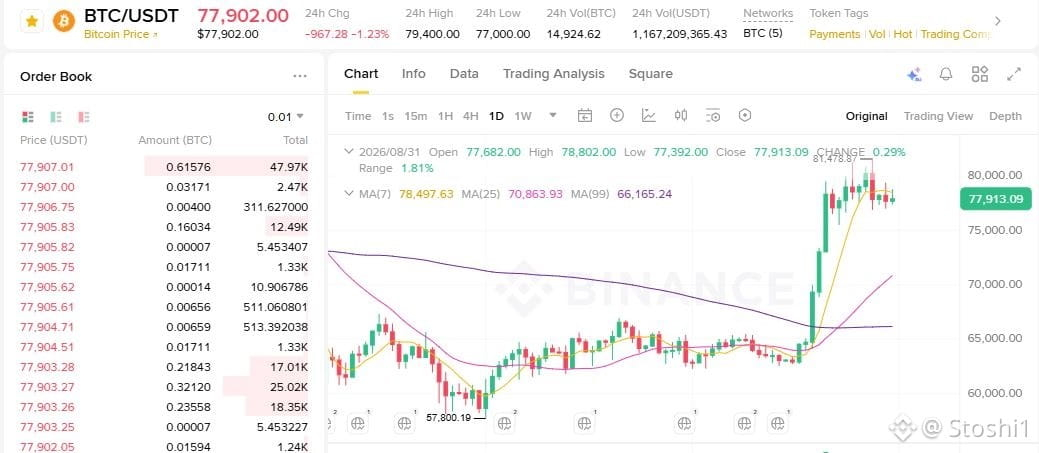Show both buys and sells order book view
The height and width of the screenshot is (453, 1039).
point(27,117)
